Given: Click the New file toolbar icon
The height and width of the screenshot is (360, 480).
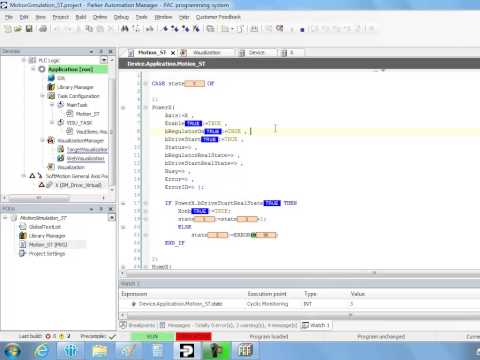Looking at the screenshot, I should [x=7, y=29].
